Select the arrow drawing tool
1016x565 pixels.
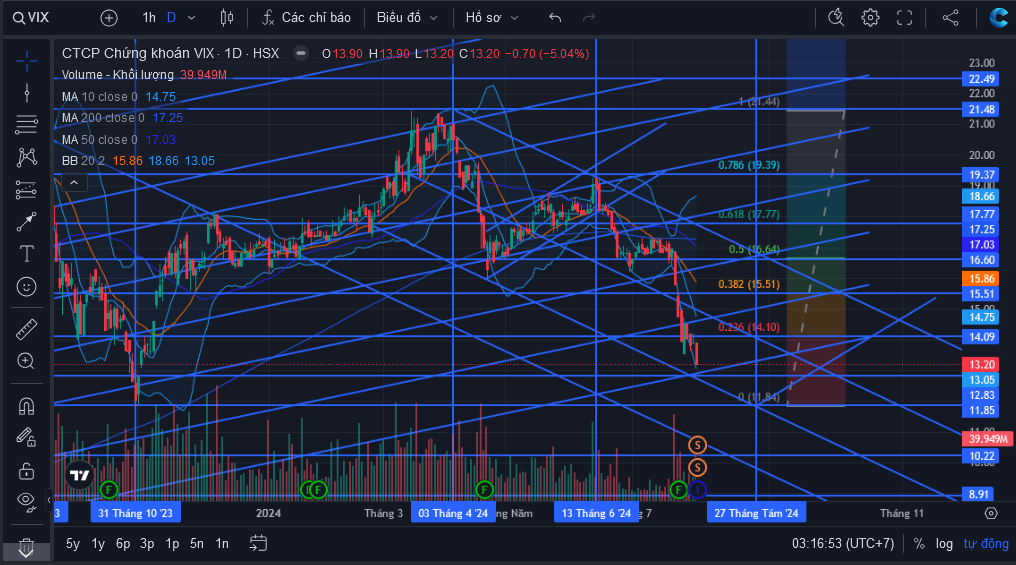[27, 222]
